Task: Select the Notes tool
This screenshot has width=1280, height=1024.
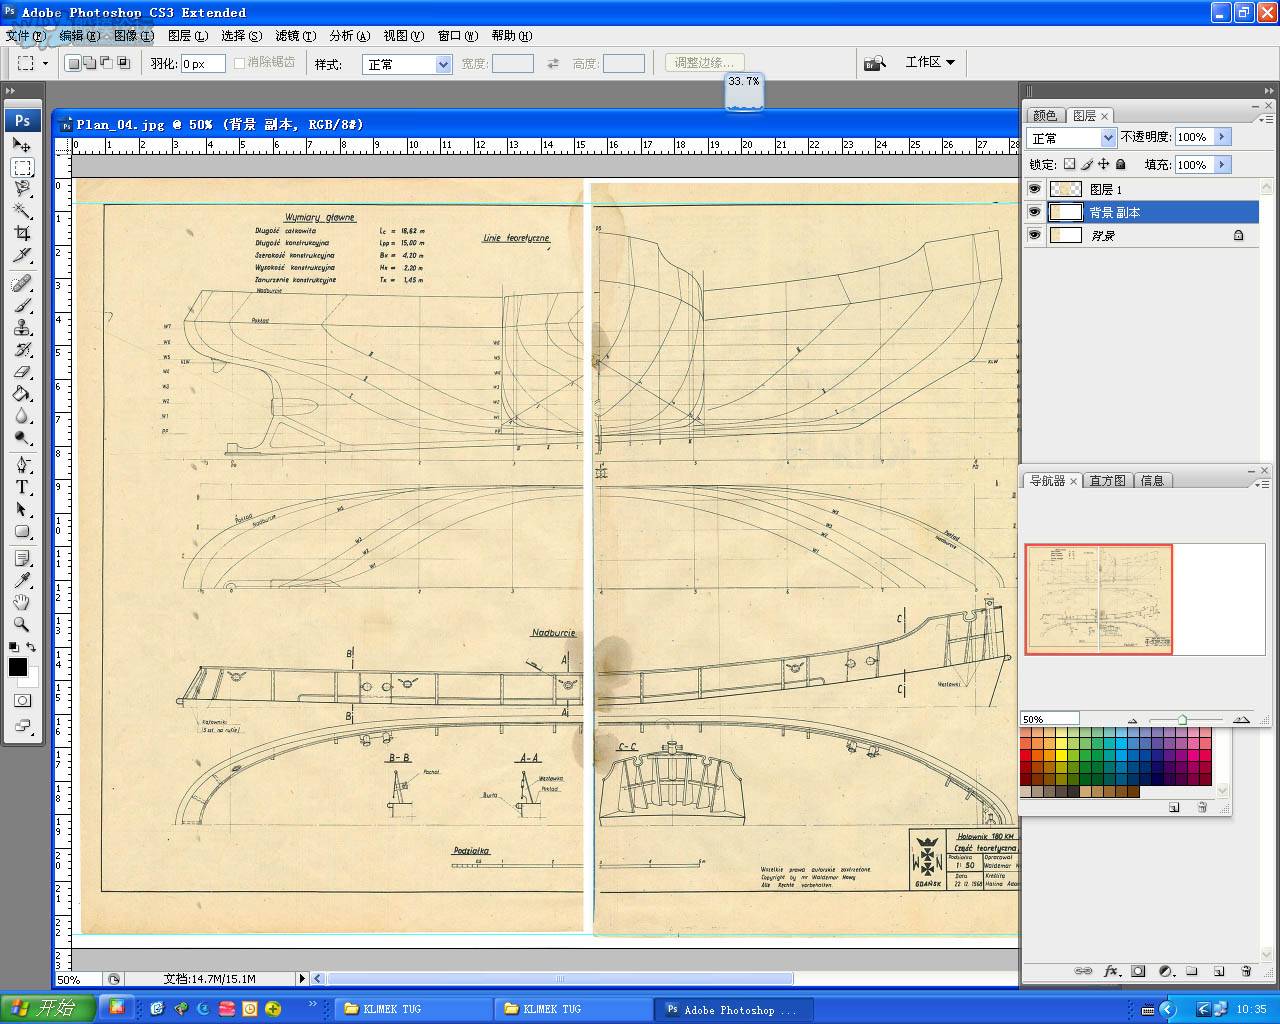Action: coord(22,559)
